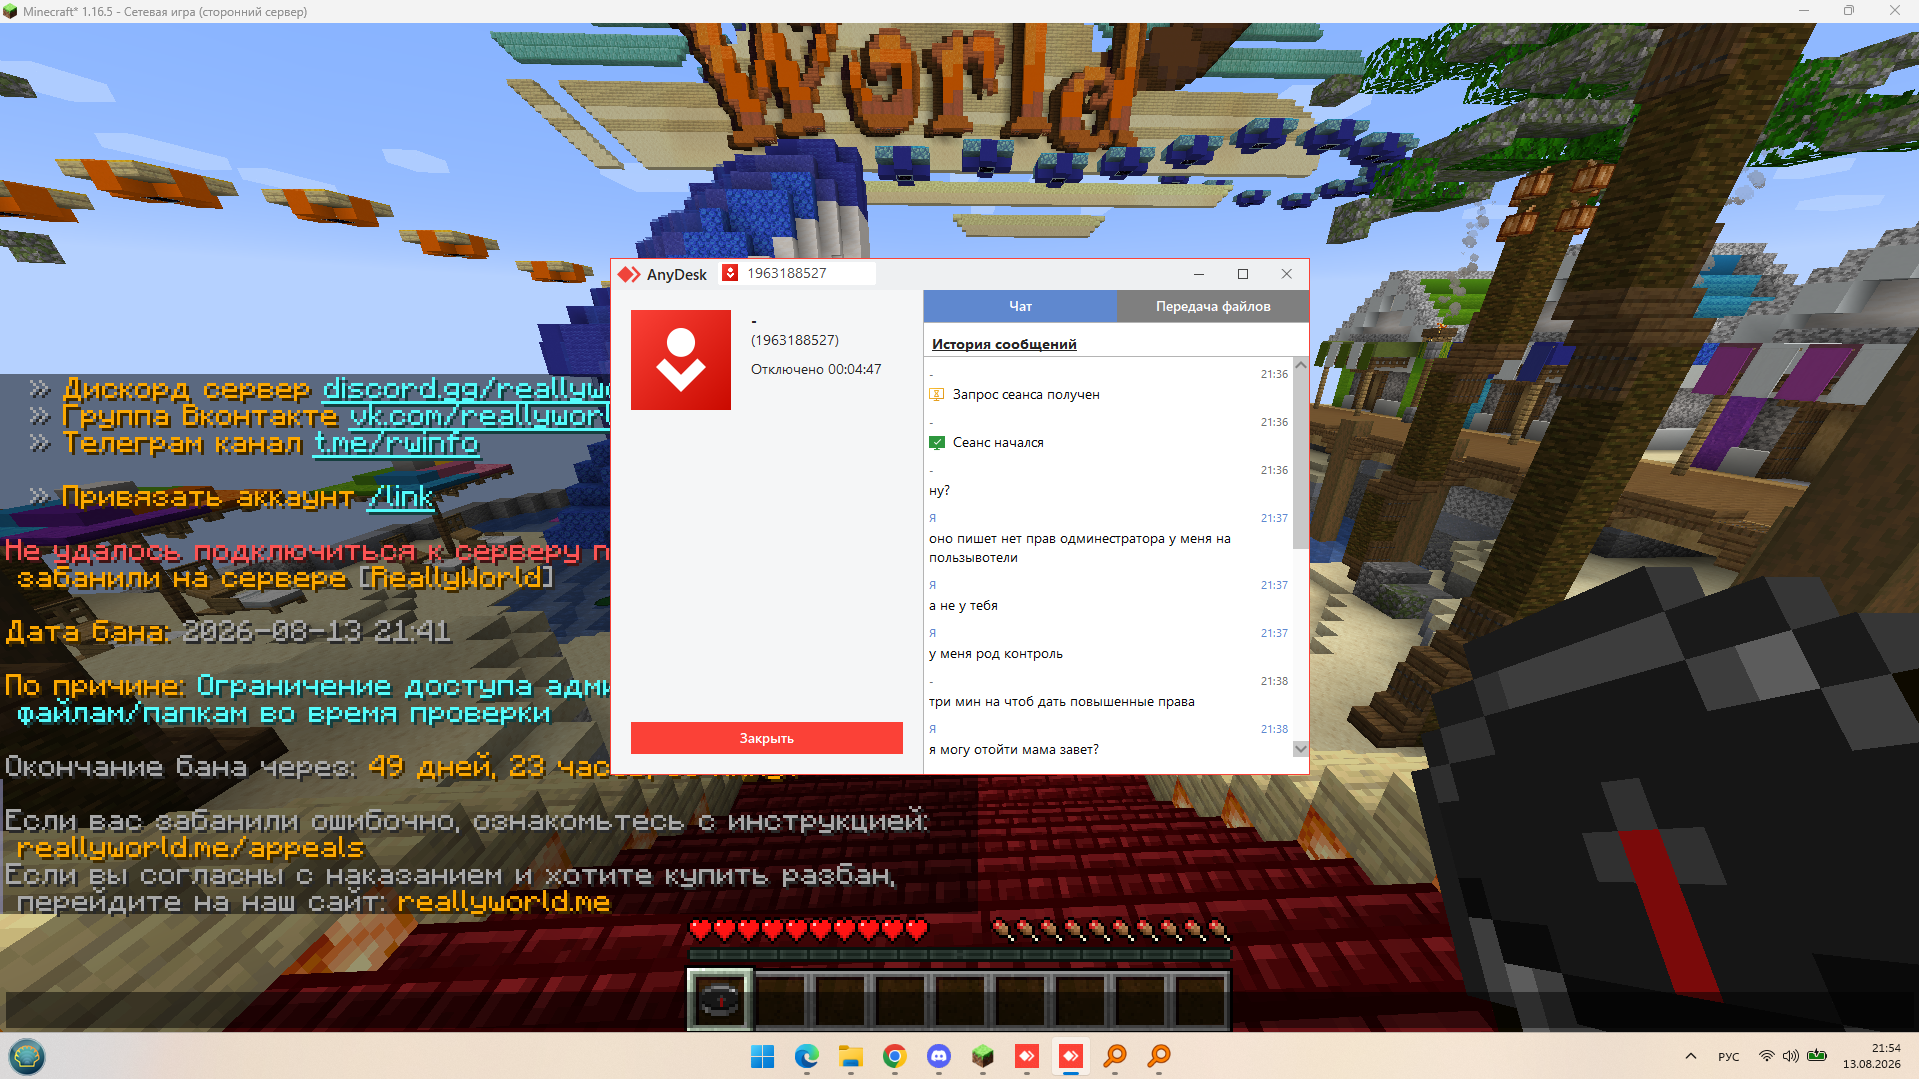Open Wi-Fi network settings in the tray
Viewport: 1919px width, 1079px height.
point(1767,1056)
